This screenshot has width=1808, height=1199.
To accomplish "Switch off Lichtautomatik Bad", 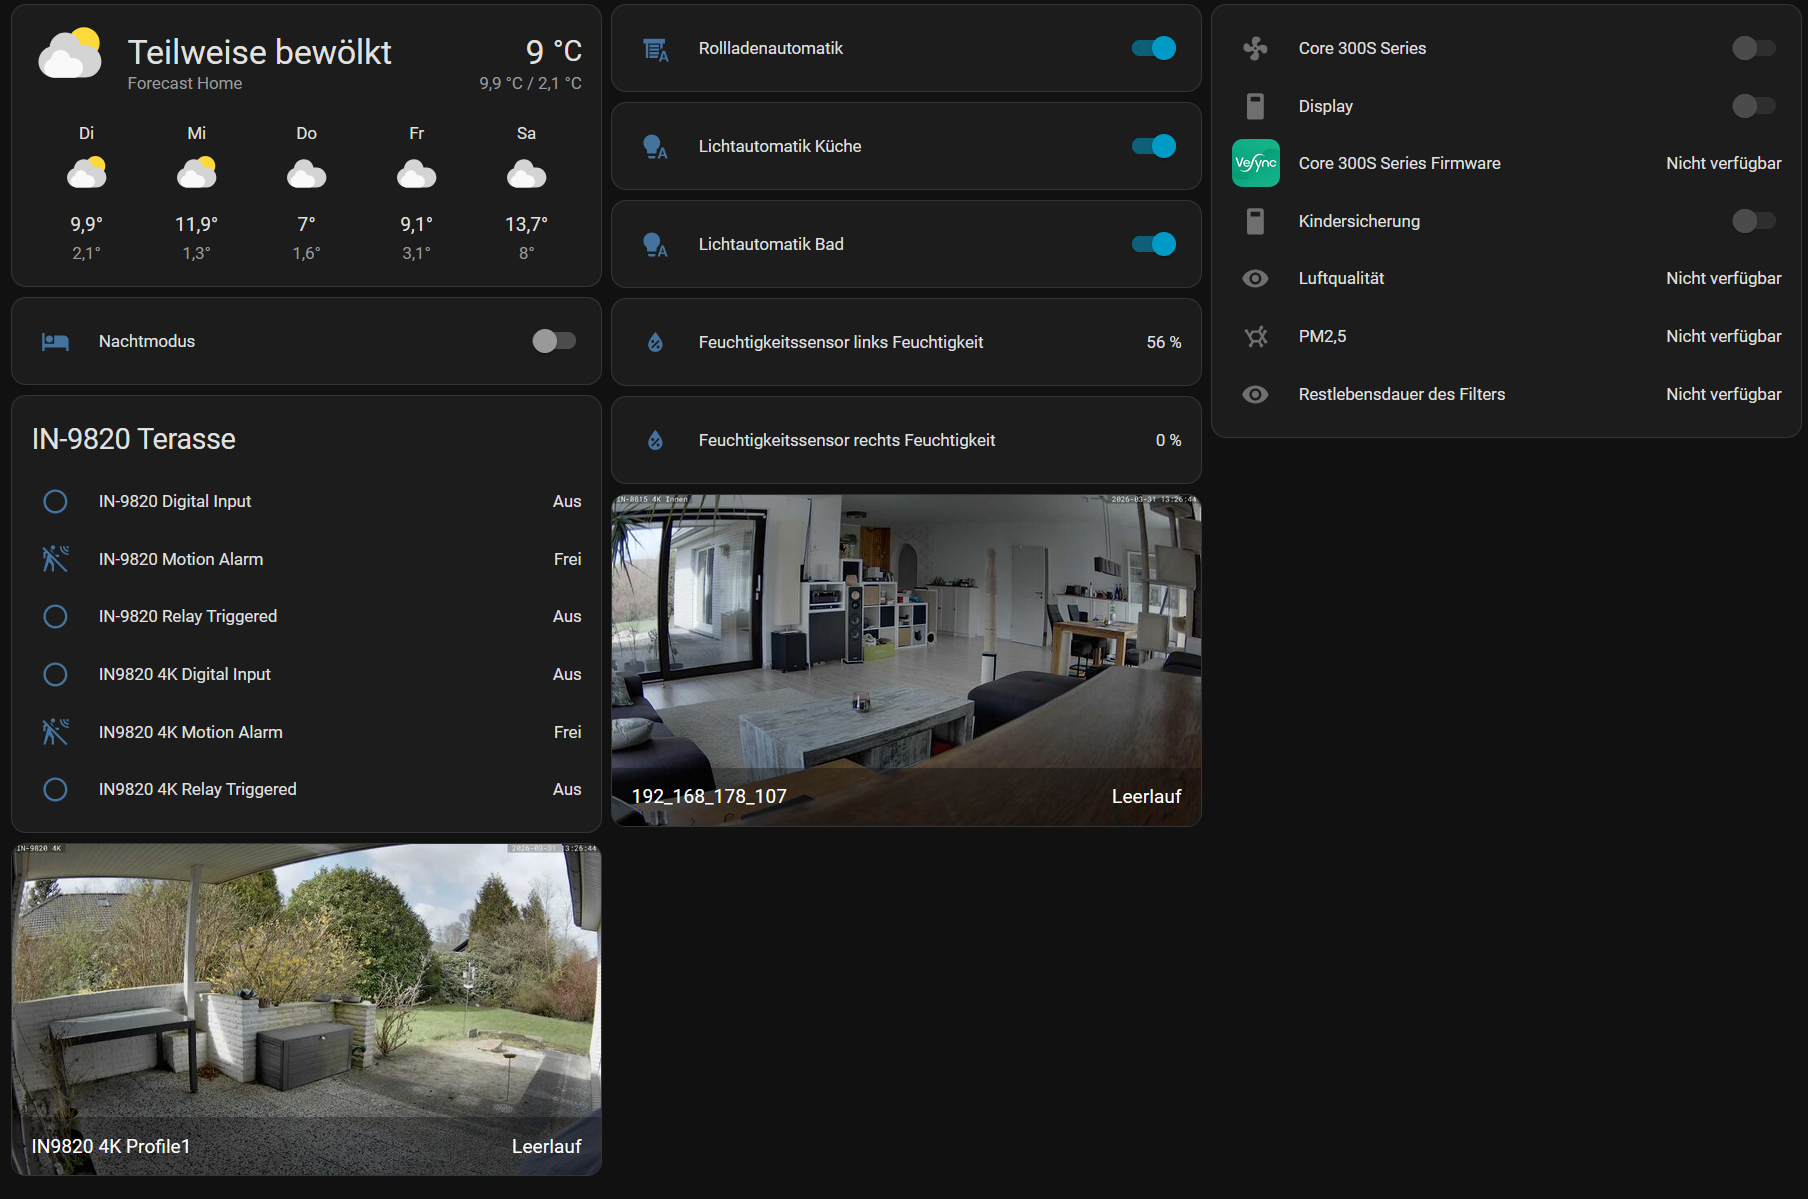I will 1153,245.
